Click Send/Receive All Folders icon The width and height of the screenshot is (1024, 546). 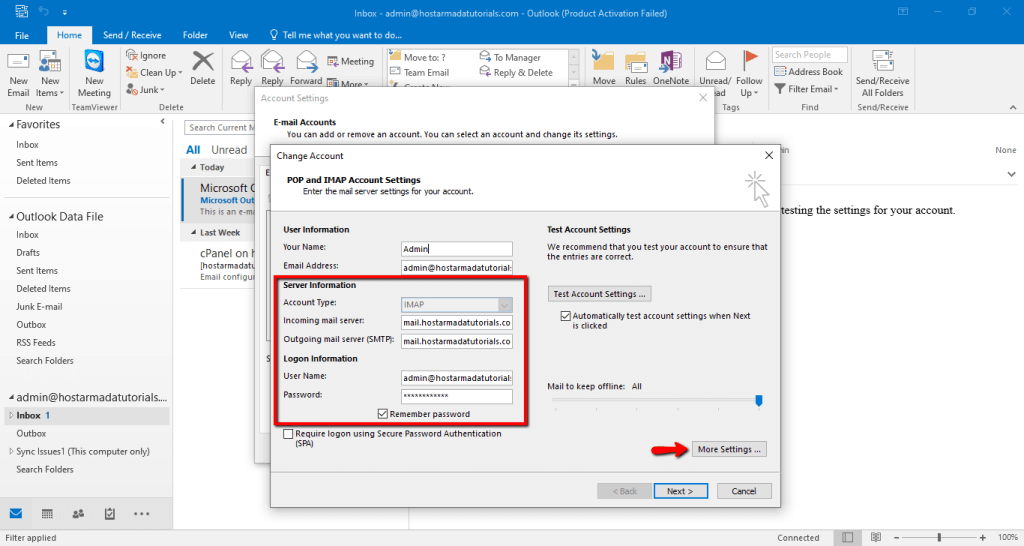pyautogui.click(x=882, y=61)
